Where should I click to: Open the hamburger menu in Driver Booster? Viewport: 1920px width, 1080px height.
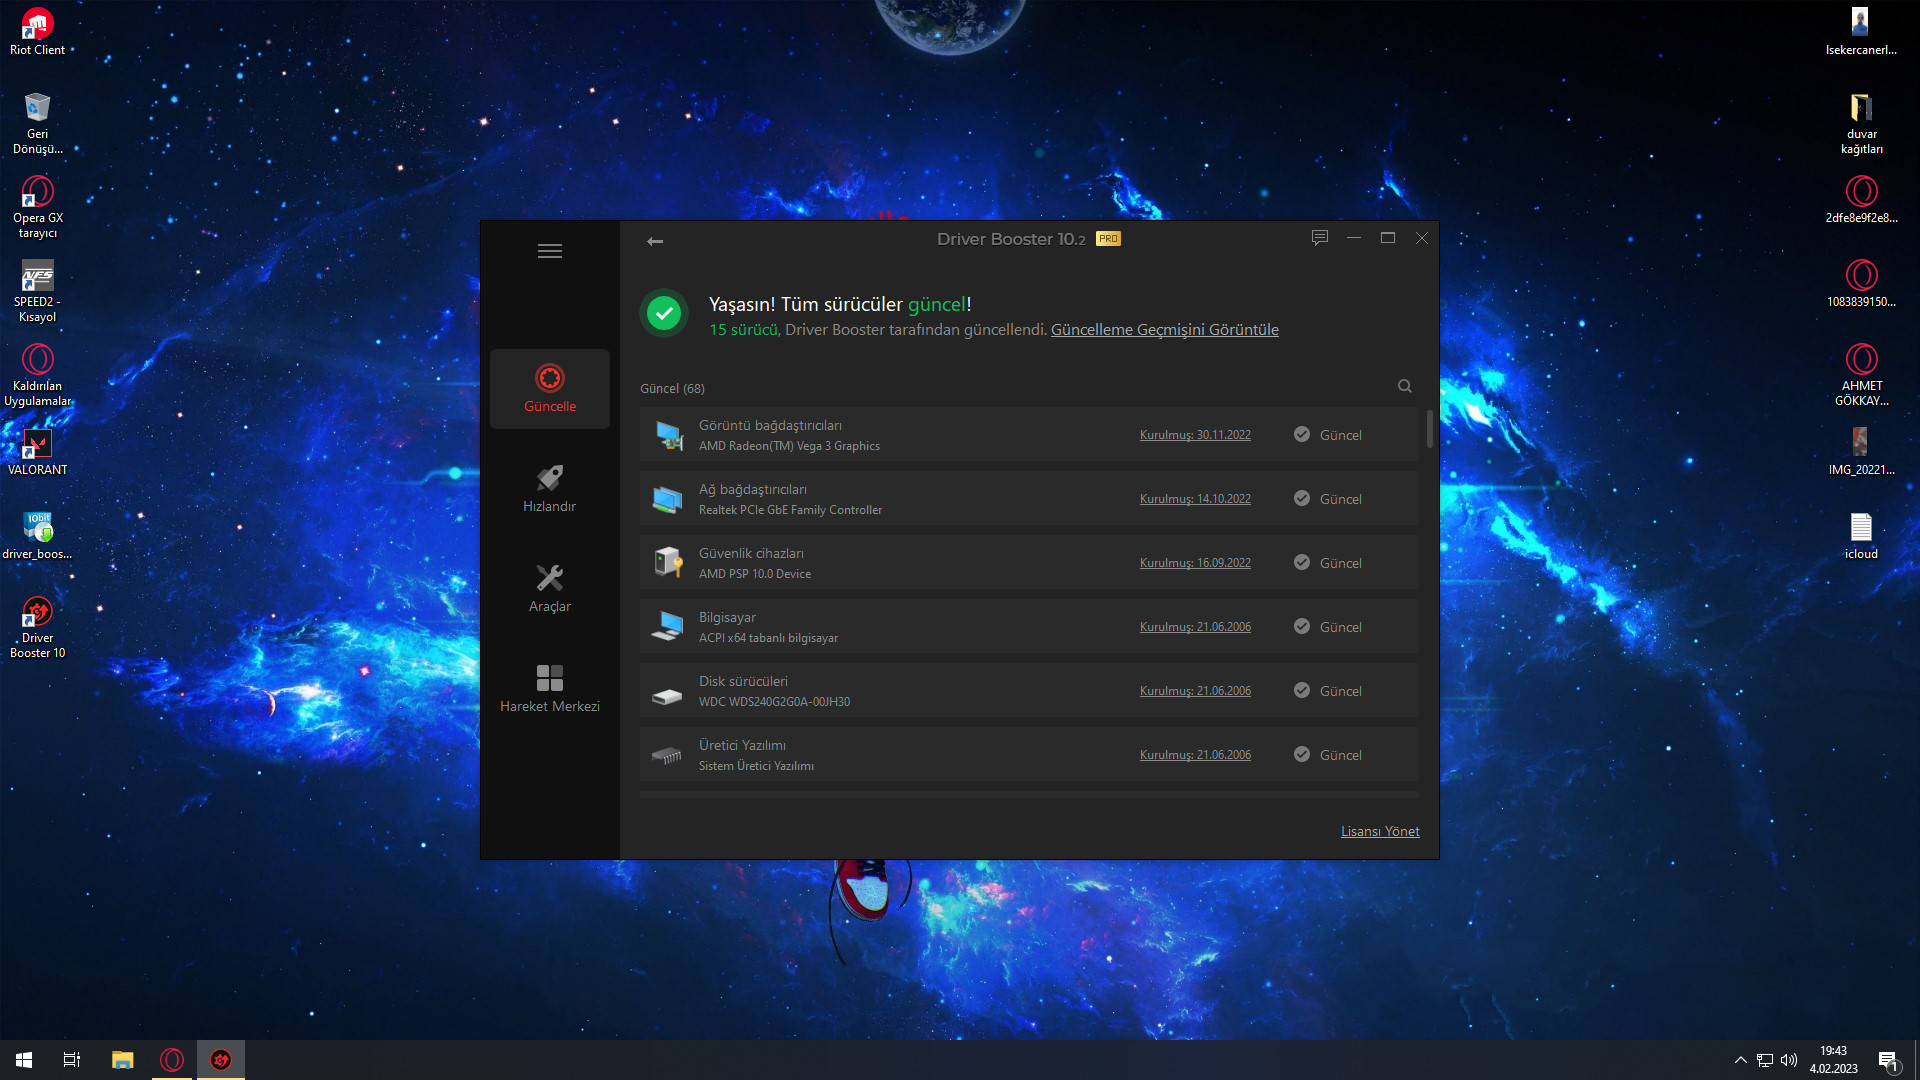pyautogui.click(x=550, y=251)
